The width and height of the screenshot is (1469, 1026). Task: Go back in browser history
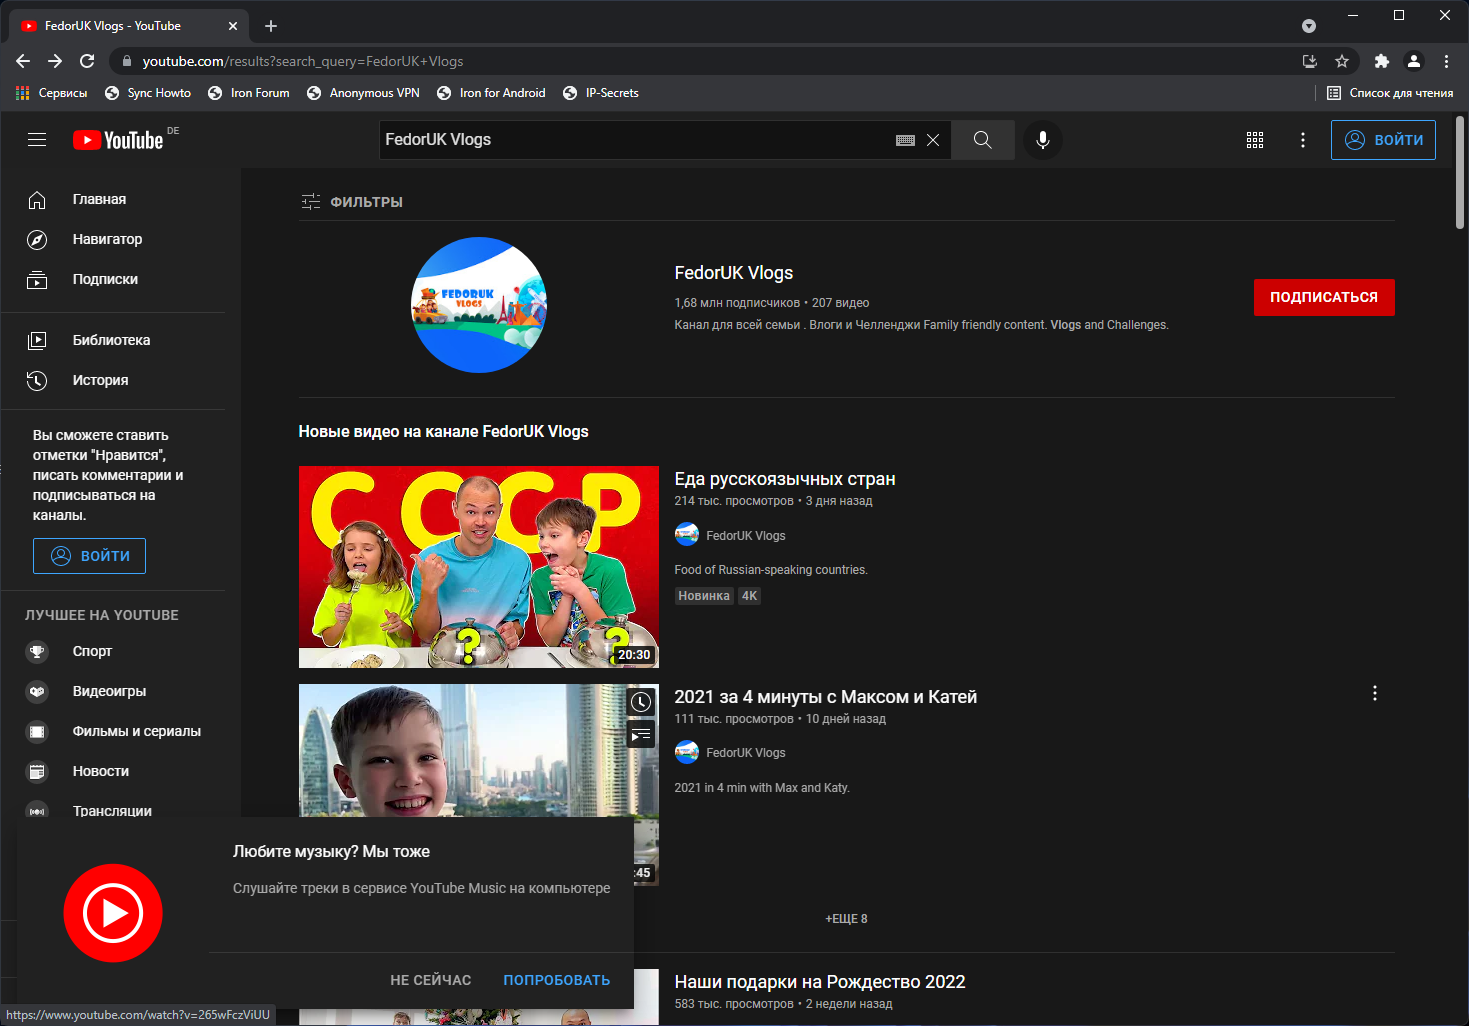click(23, 61)
